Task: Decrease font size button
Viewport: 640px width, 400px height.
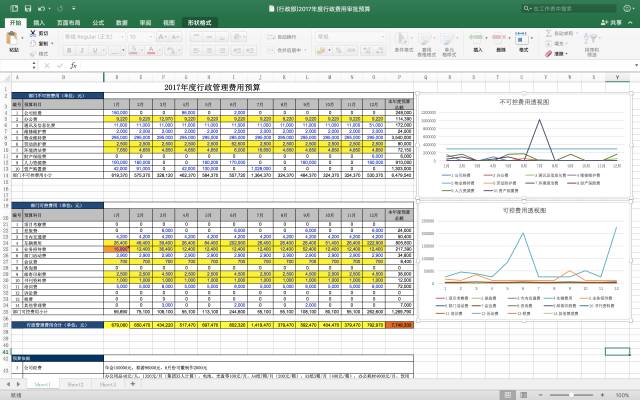Action: click(176, 37)
